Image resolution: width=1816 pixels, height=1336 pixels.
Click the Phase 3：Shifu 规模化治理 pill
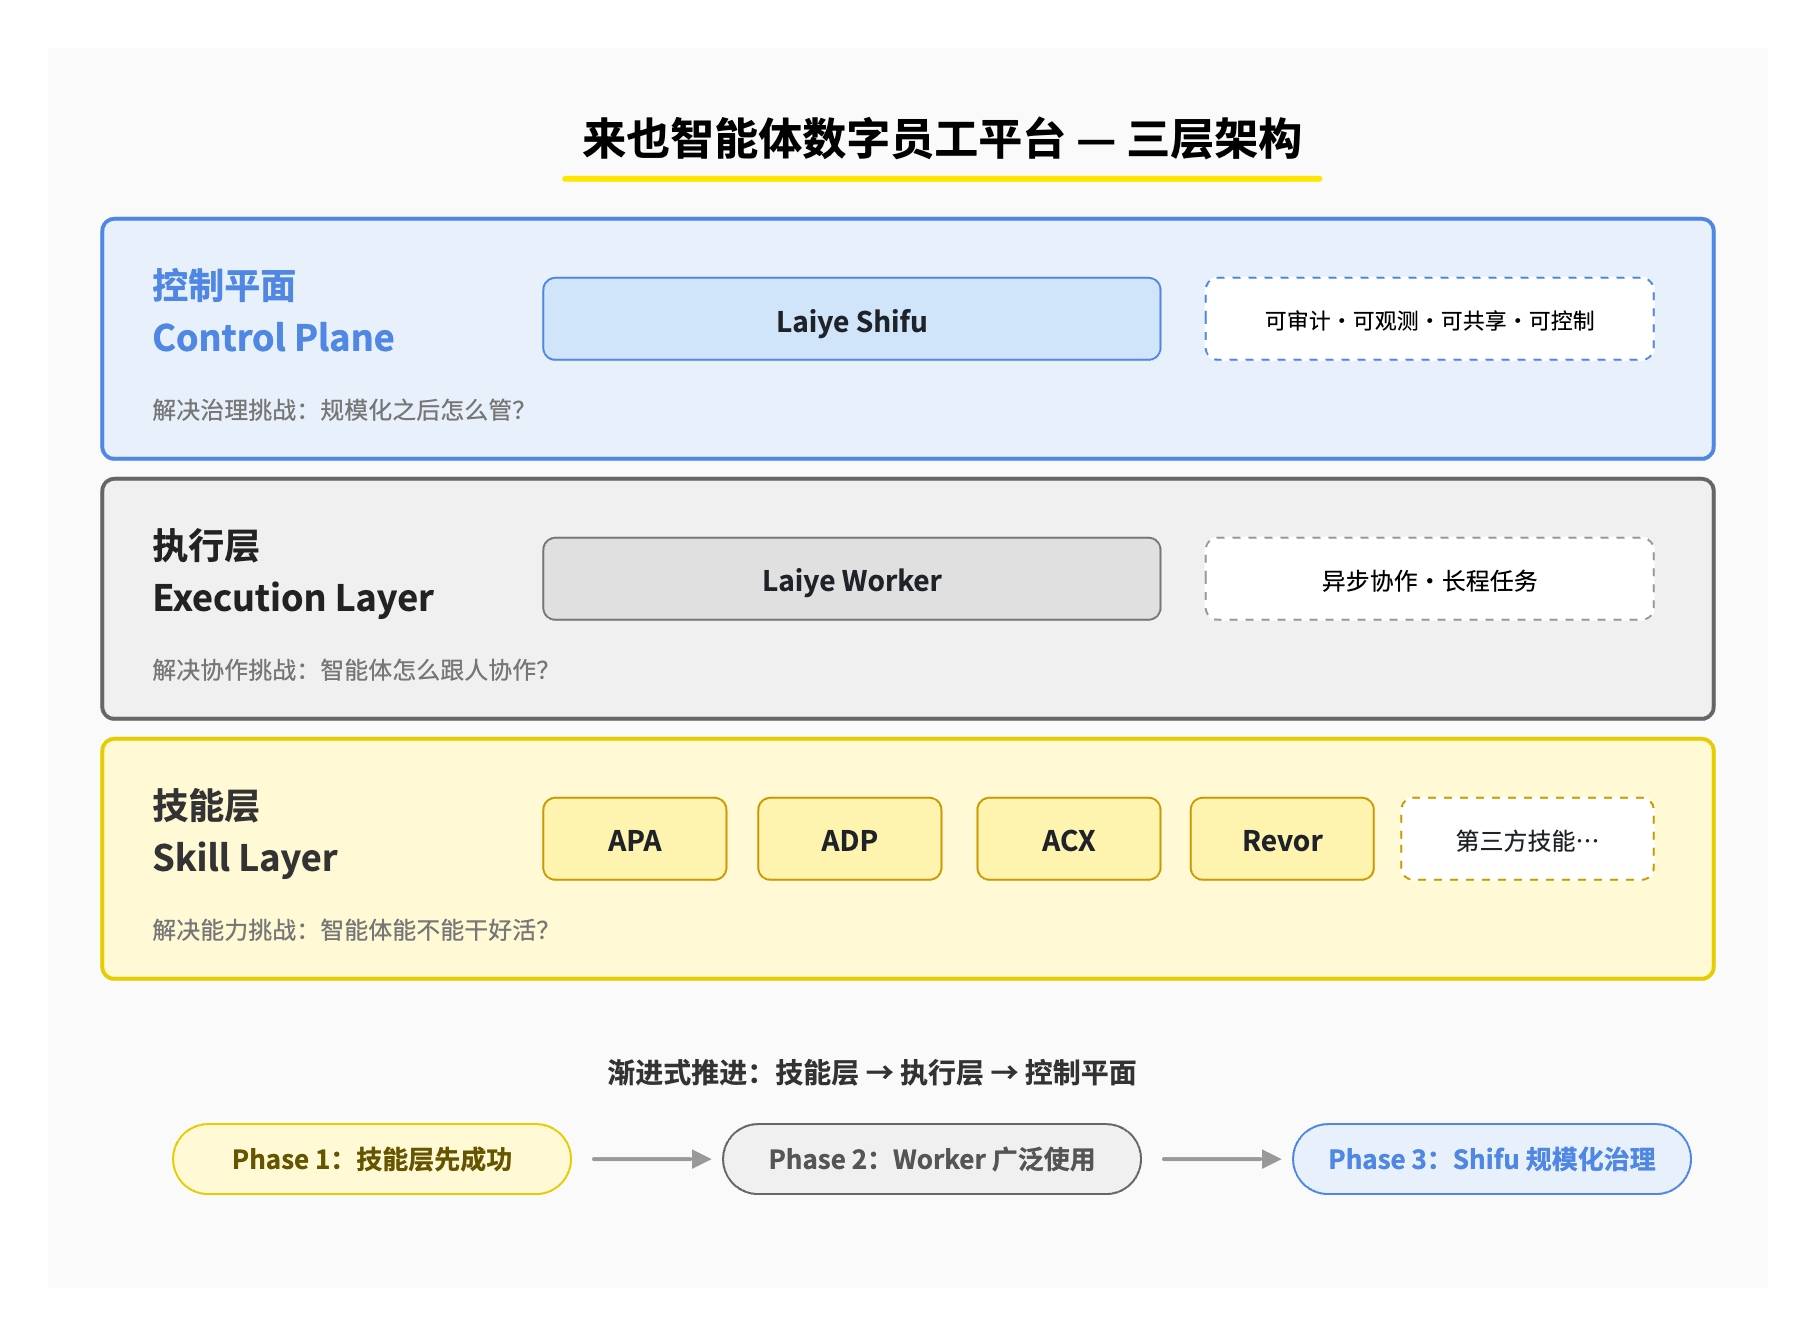click(x=1491, y=1159)
